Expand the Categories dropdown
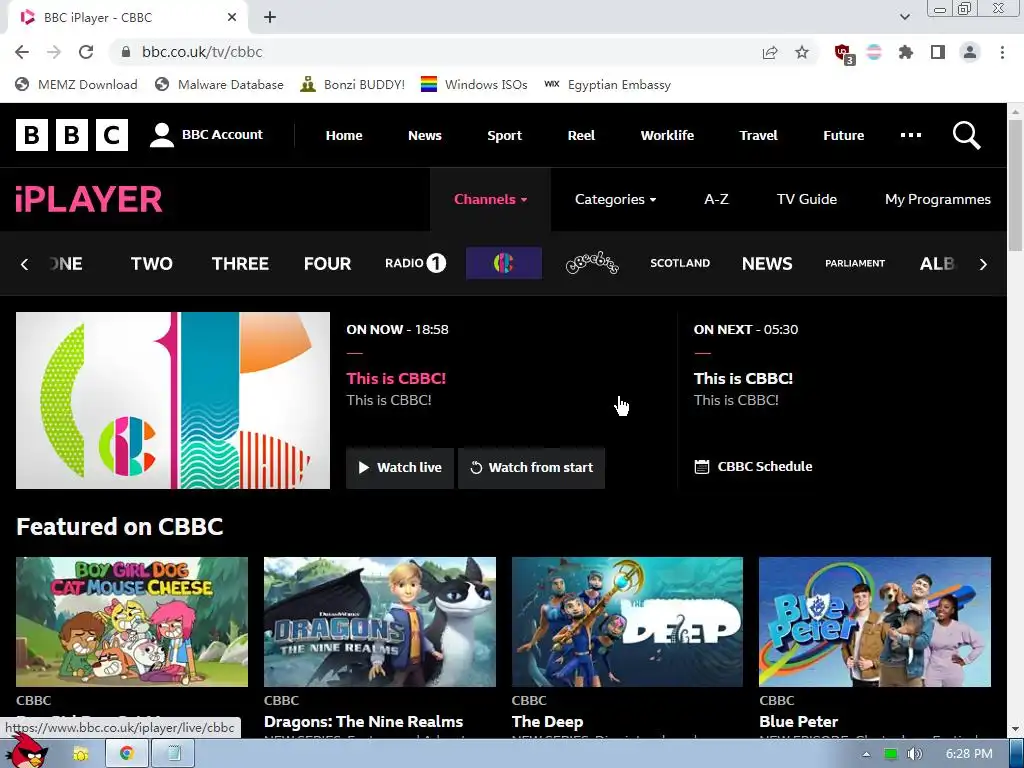This screenshot has width=1024, height=768. pyautogui.click(x=615, y=199)
